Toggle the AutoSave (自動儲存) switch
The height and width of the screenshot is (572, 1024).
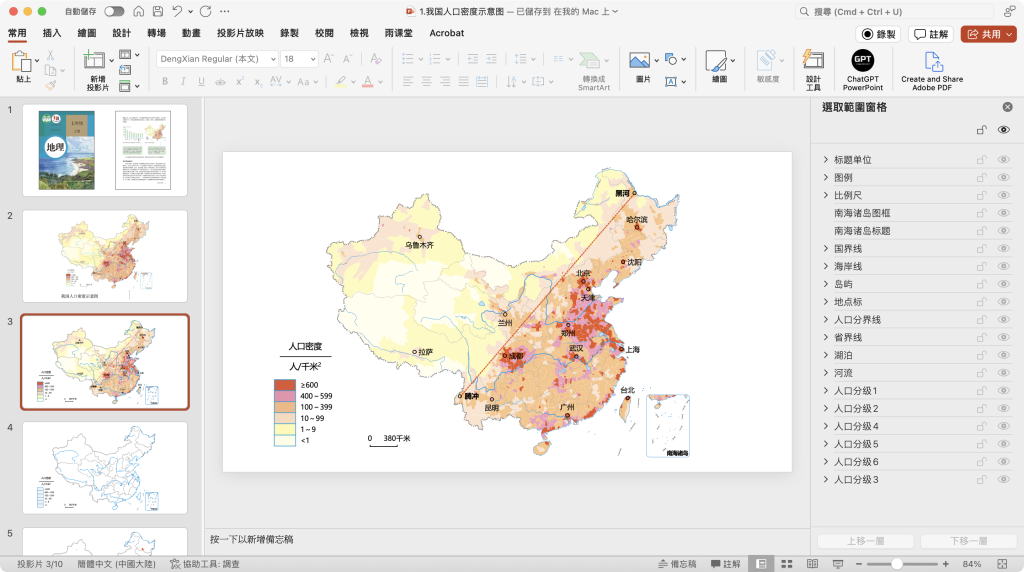114,11
